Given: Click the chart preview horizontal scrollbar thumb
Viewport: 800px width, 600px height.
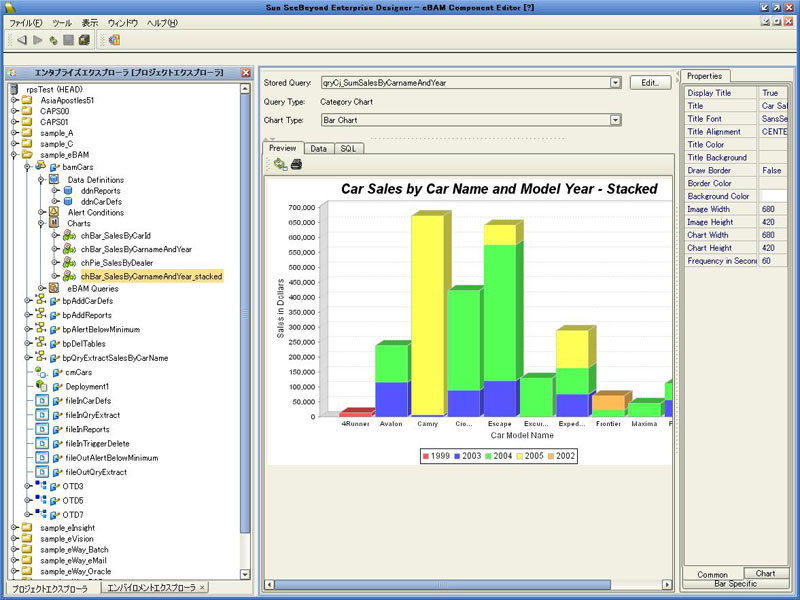Looking at the screenshot, I should coord(443,584).
